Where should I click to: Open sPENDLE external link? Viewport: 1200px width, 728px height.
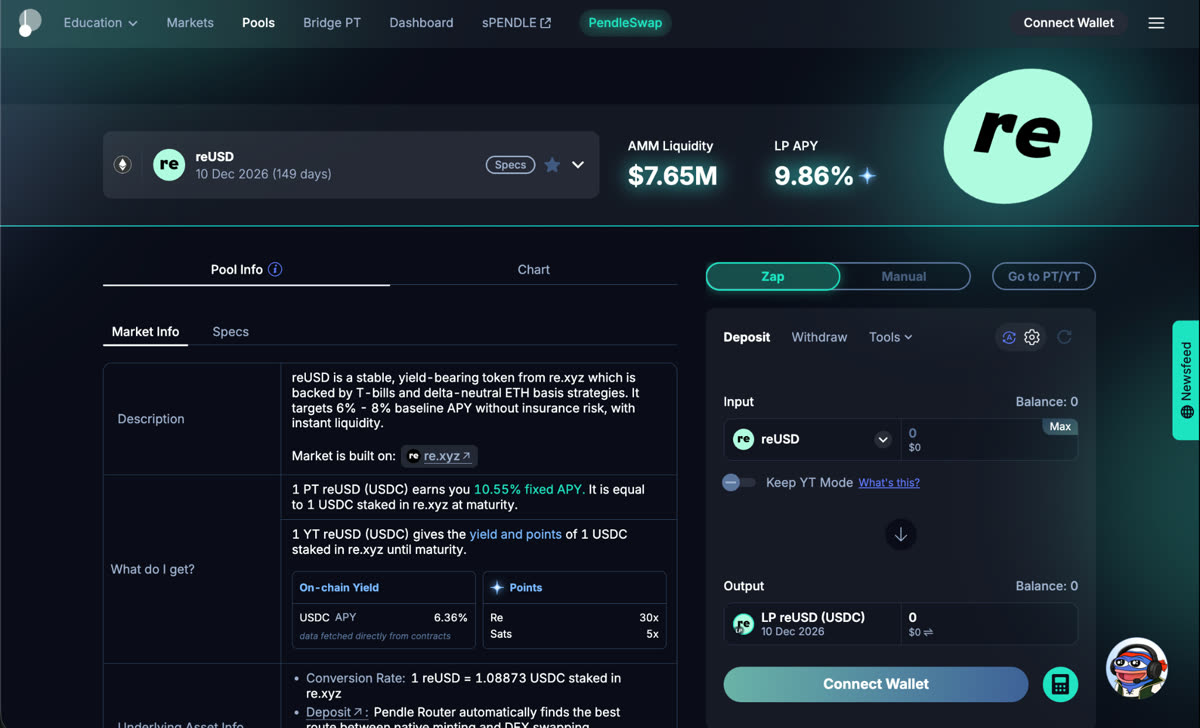[516, 23]
